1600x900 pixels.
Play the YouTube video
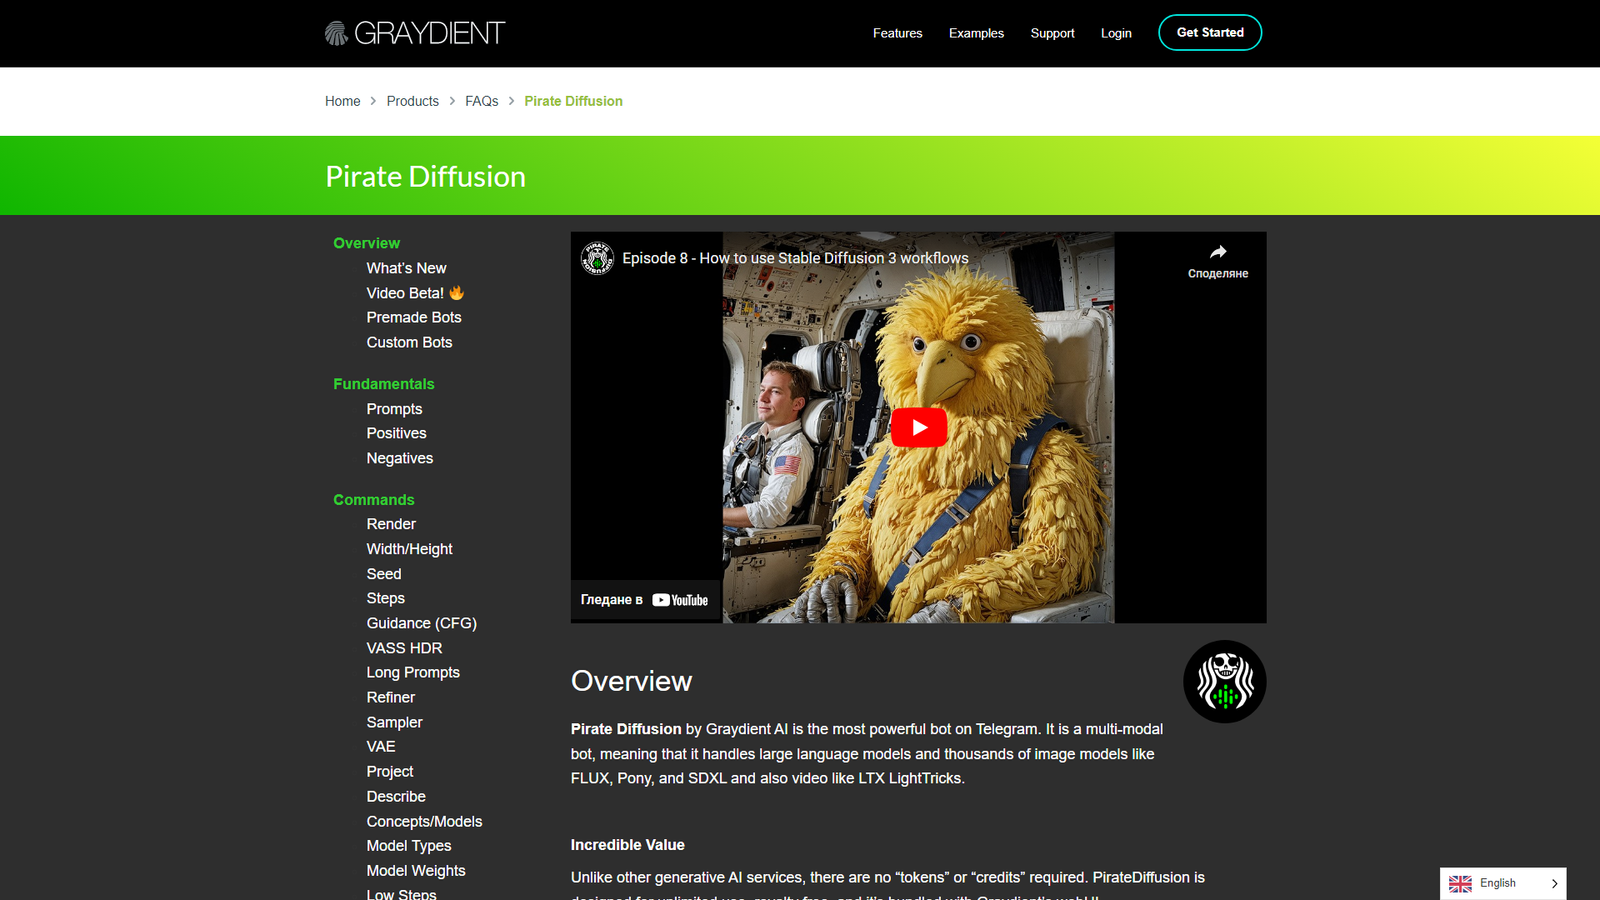(919, 427)
